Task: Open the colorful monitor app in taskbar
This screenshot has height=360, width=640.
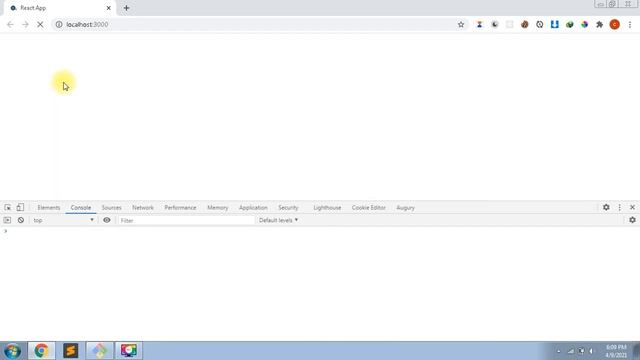Action: 129,351
